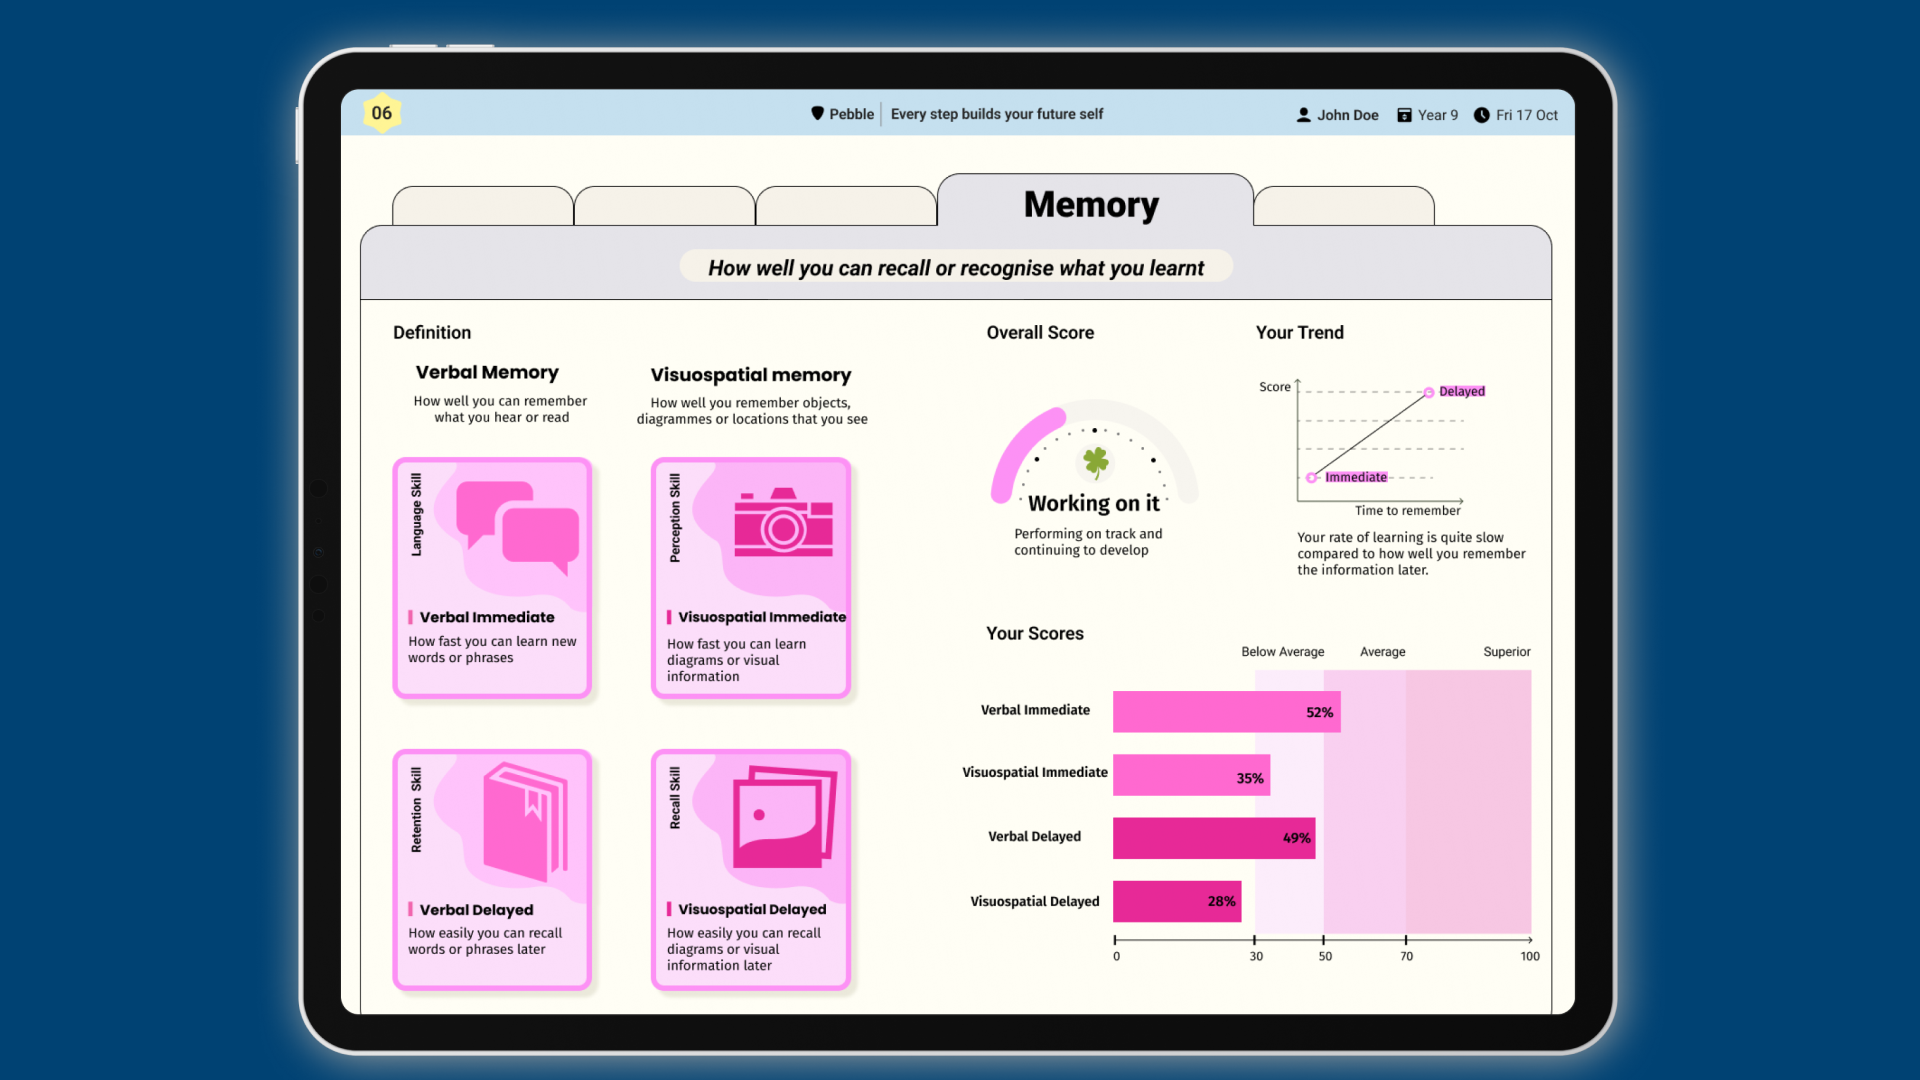
Task: Click the Visuospatial Delayed 28% bar
Action: coord(1176,901)
